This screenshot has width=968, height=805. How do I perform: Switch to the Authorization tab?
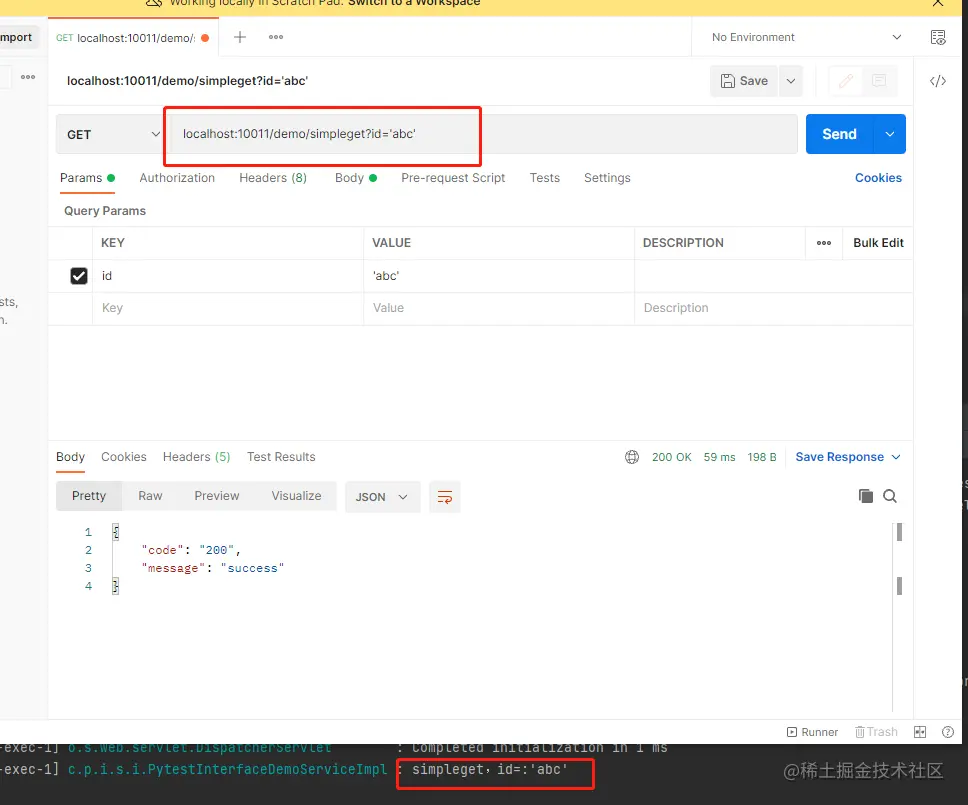click(177, 178)
